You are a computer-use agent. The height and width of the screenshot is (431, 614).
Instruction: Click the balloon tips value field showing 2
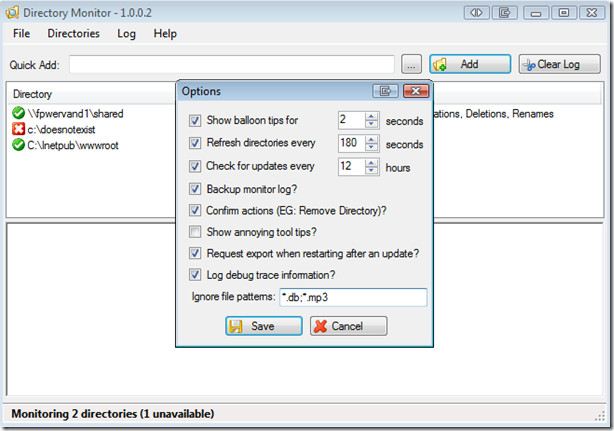click(x=351, y=120)
